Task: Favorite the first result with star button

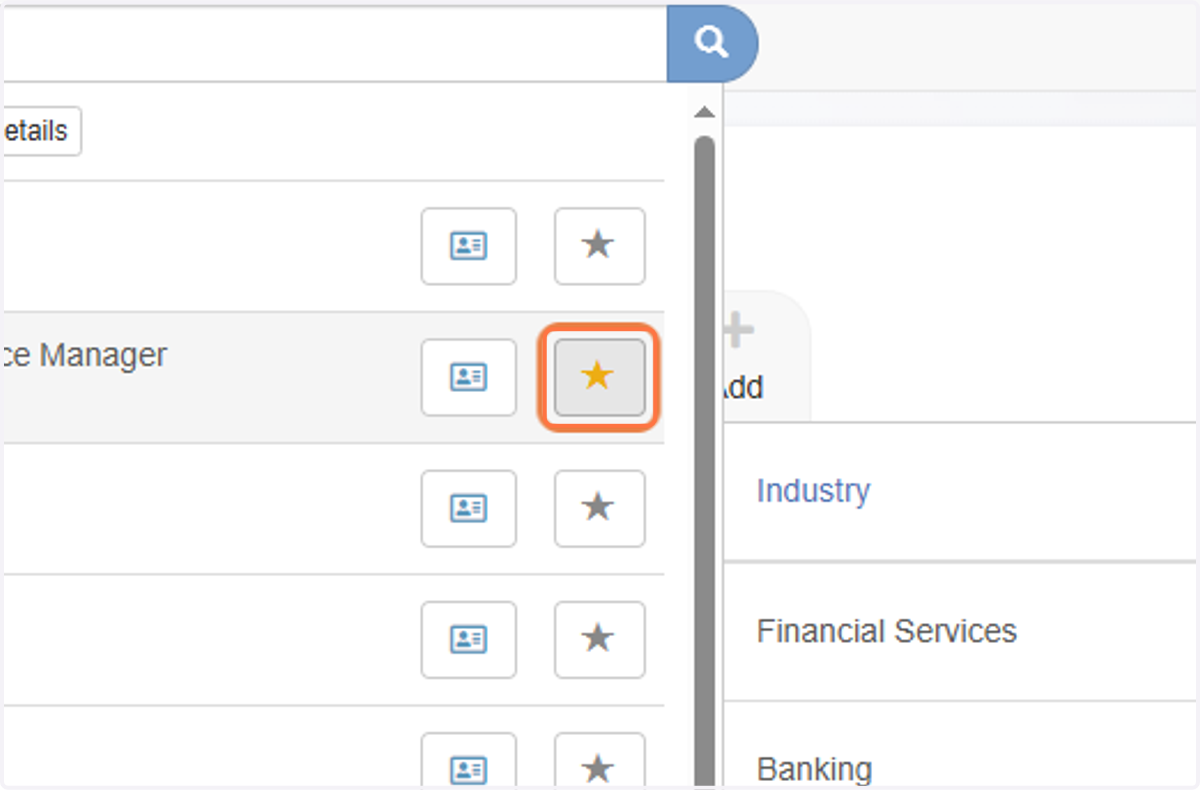Action: click(x=599, y=246)
